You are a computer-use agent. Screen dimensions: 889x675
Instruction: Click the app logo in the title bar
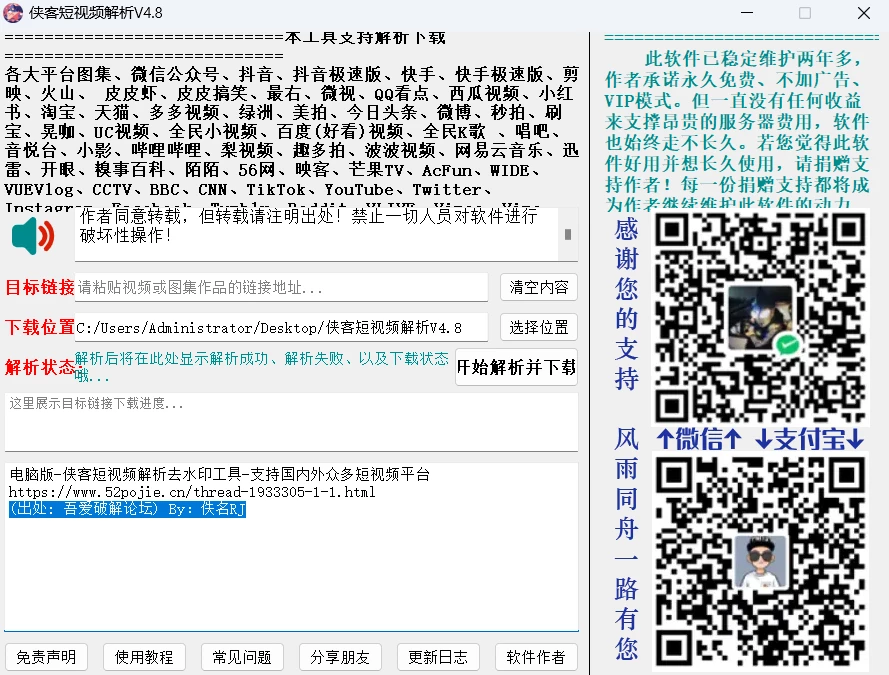(14, 12)
